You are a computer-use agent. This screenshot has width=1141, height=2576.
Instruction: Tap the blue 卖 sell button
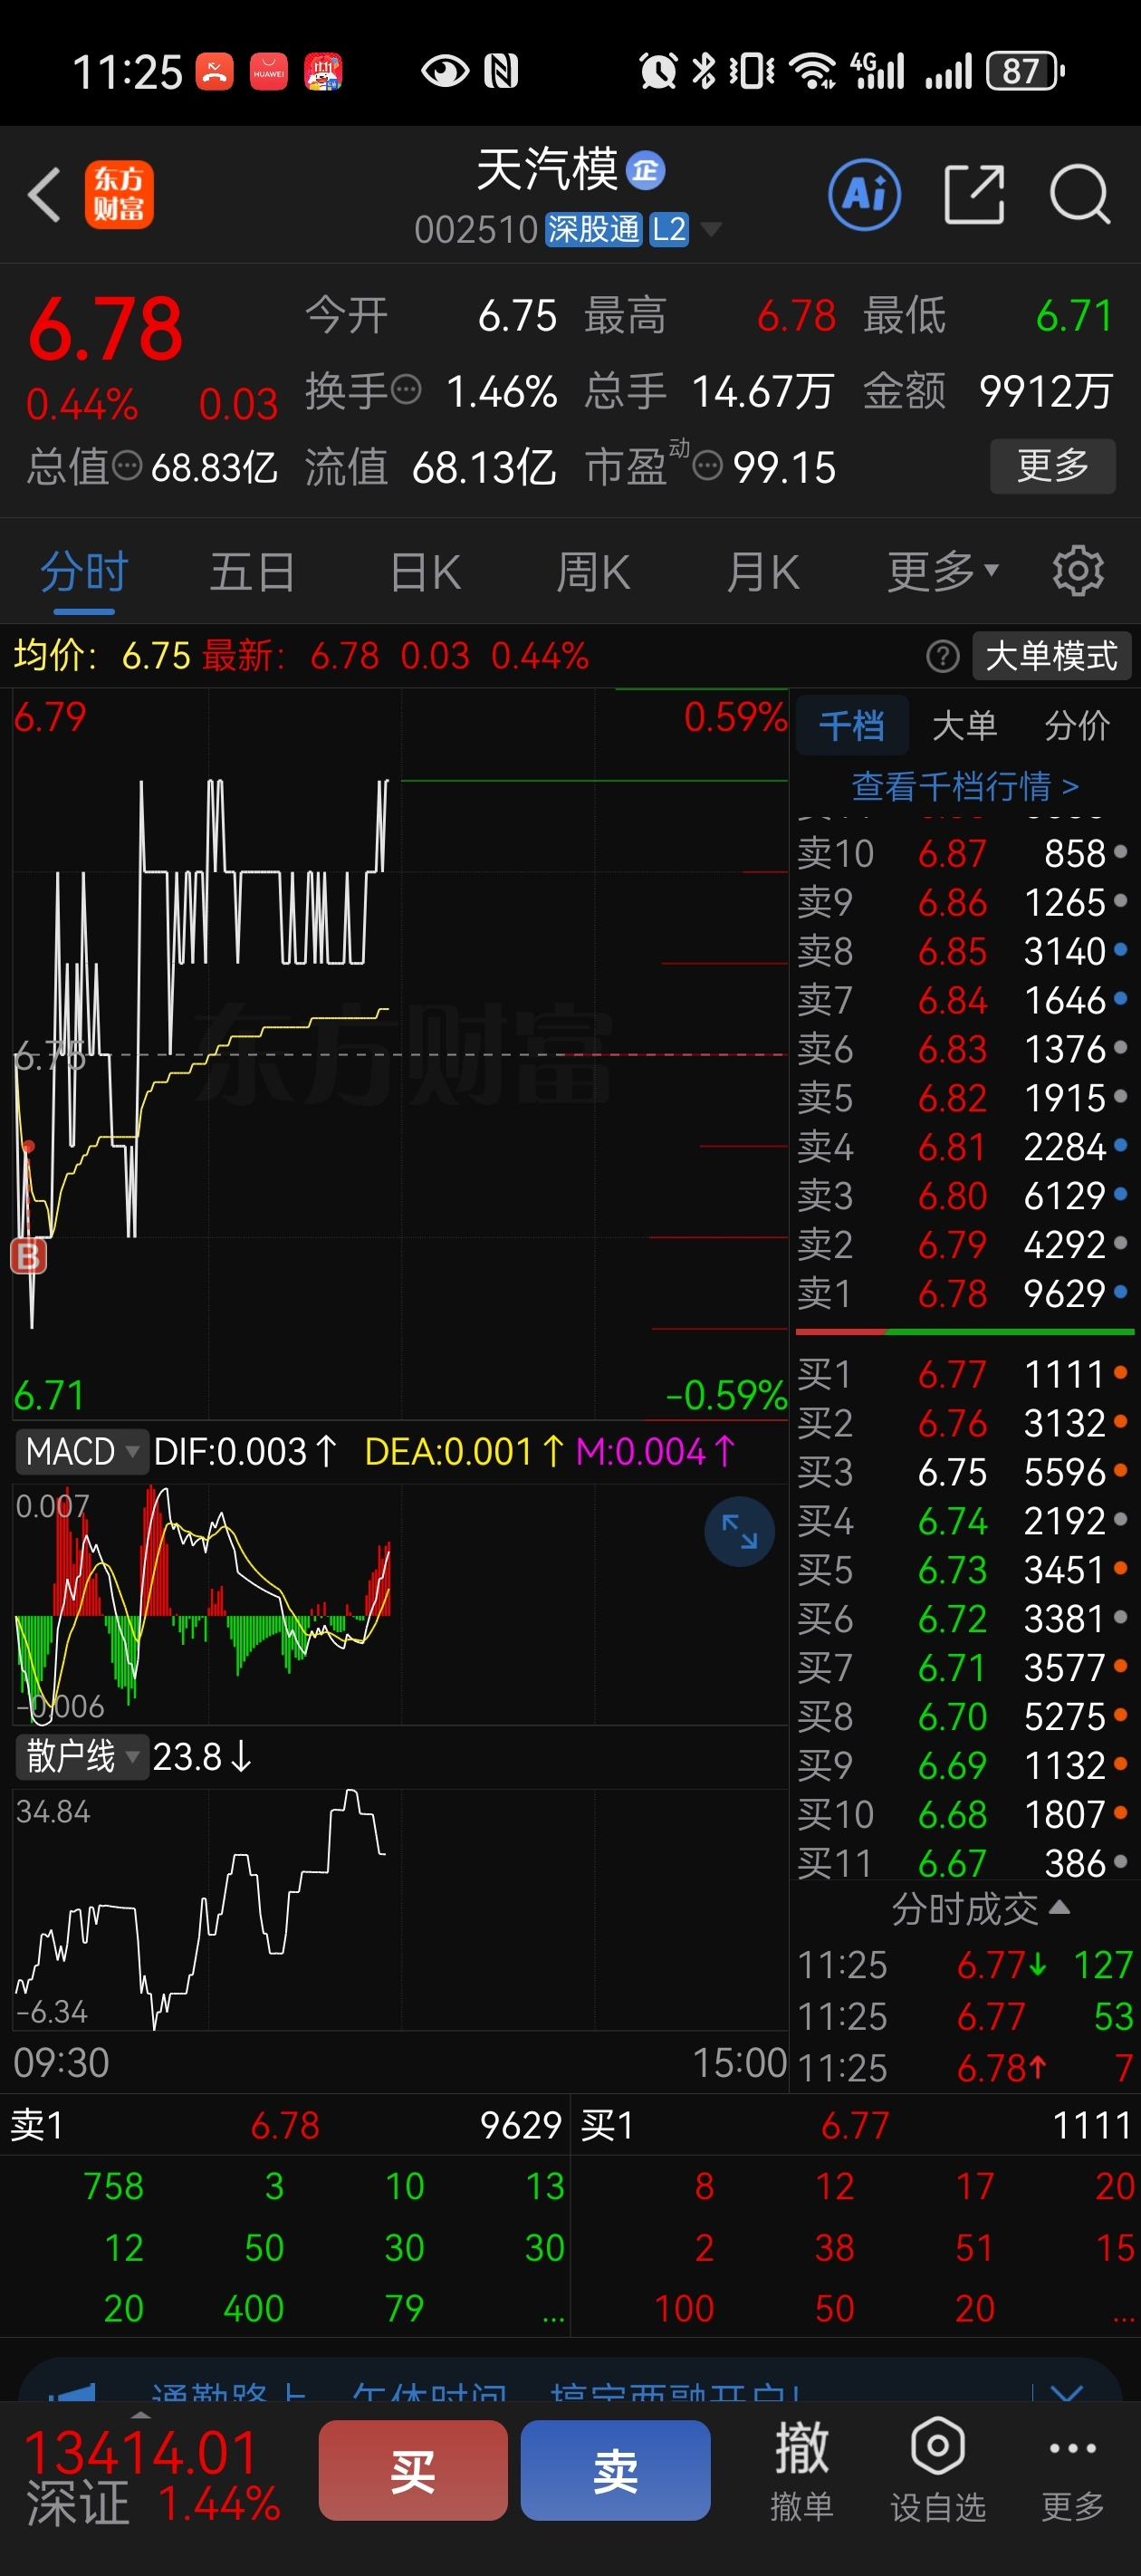pyautogui.click(x=615, y=2469)
